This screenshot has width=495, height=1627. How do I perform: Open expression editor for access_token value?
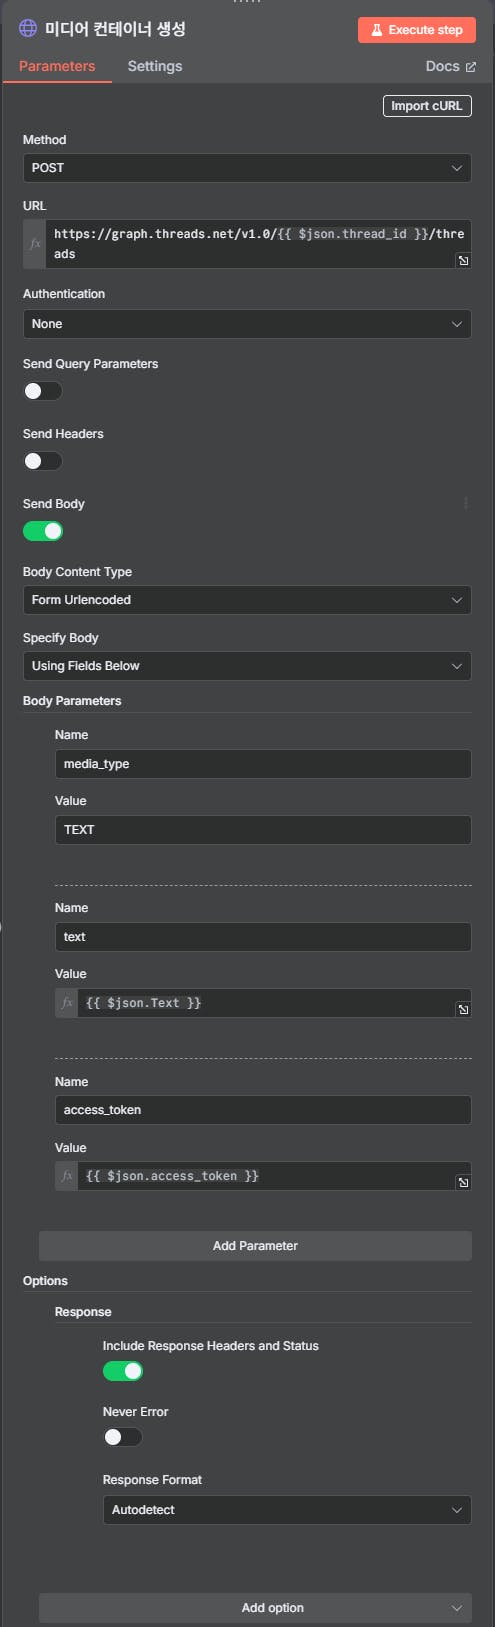tap(463, 1183)
